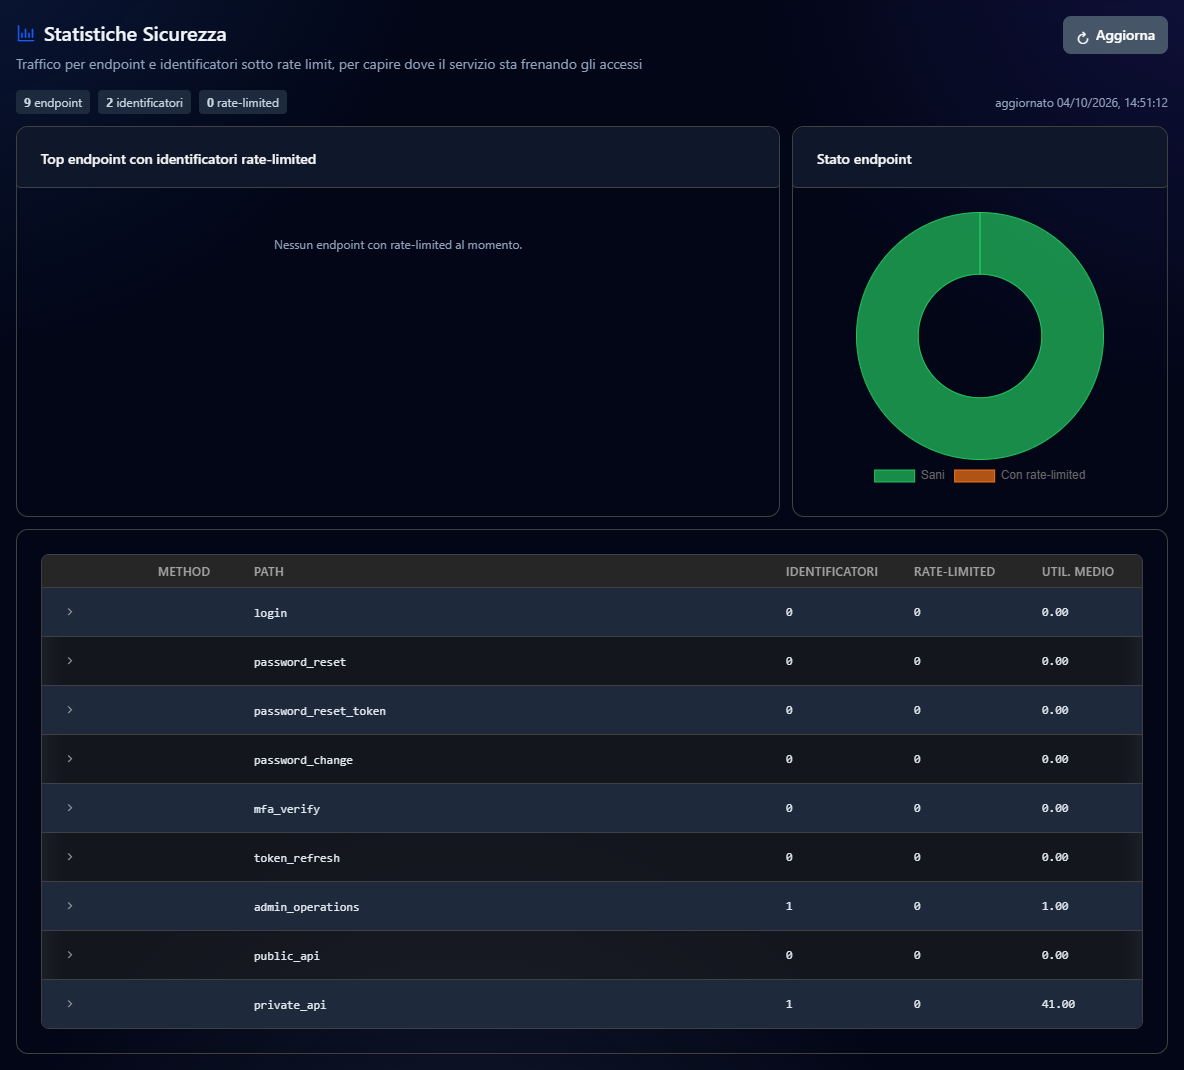Click the Stato endpoint panel title
1184x1070 pixels.
point(864,159)
